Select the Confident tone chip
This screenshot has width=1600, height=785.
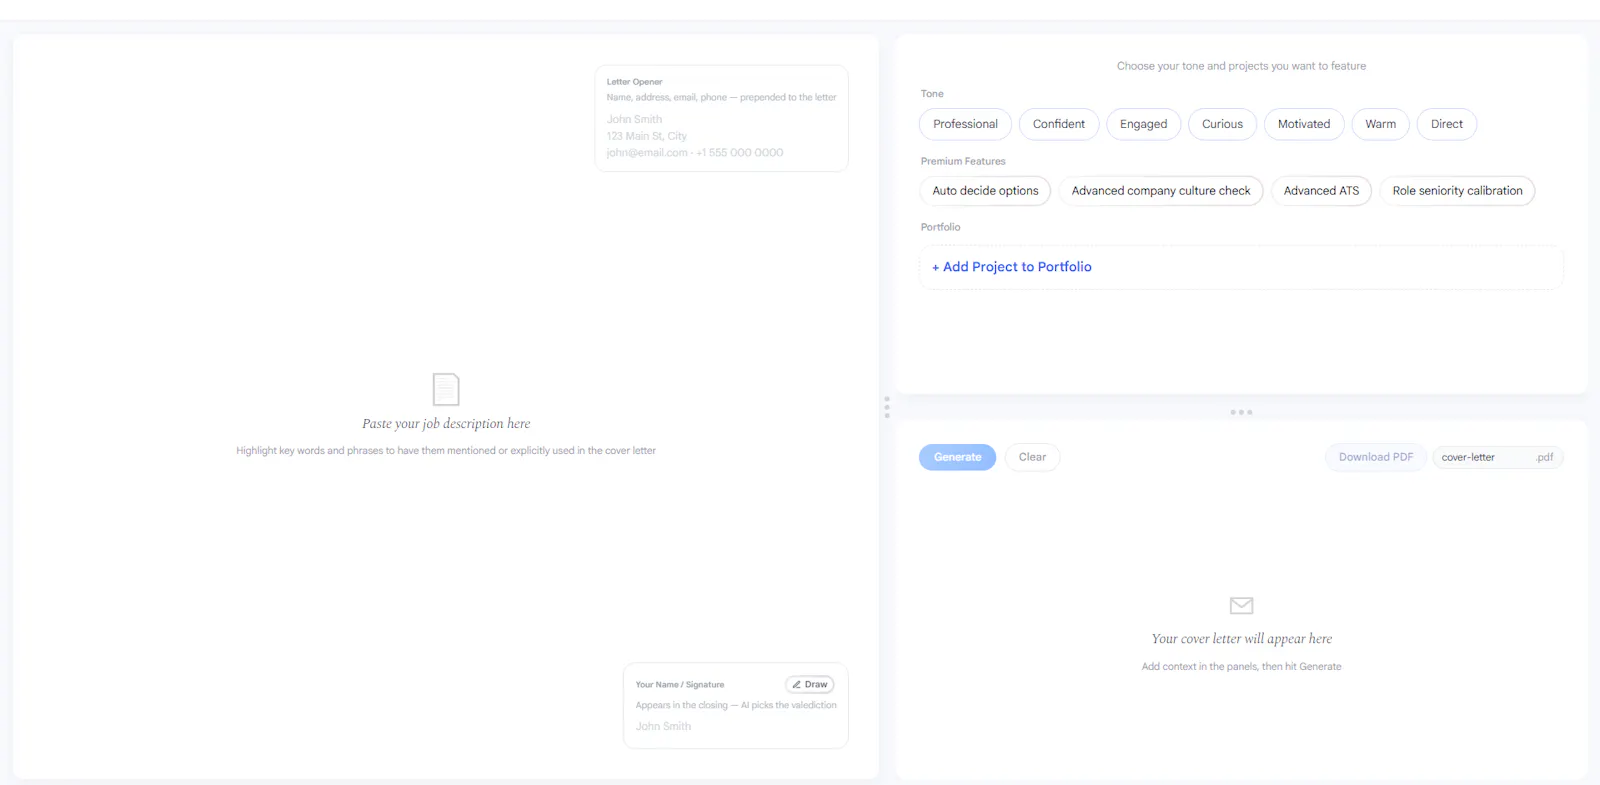click(1059, 124)
